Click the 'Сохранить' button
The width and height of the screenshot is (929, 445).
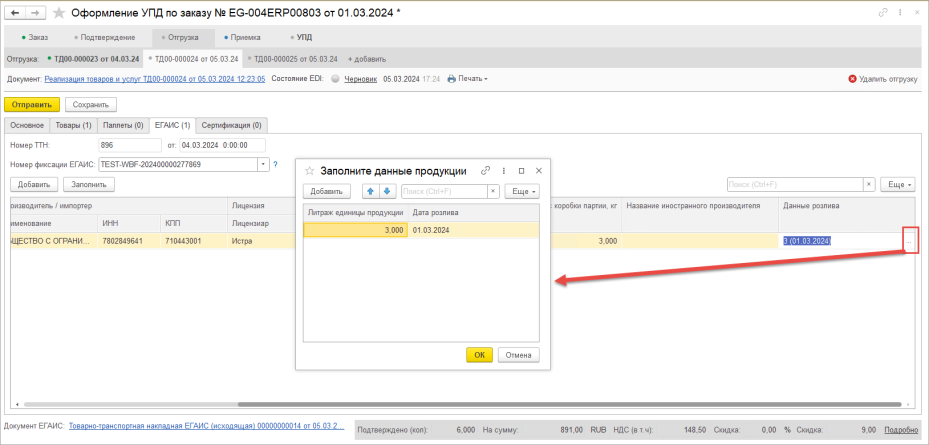91,105
